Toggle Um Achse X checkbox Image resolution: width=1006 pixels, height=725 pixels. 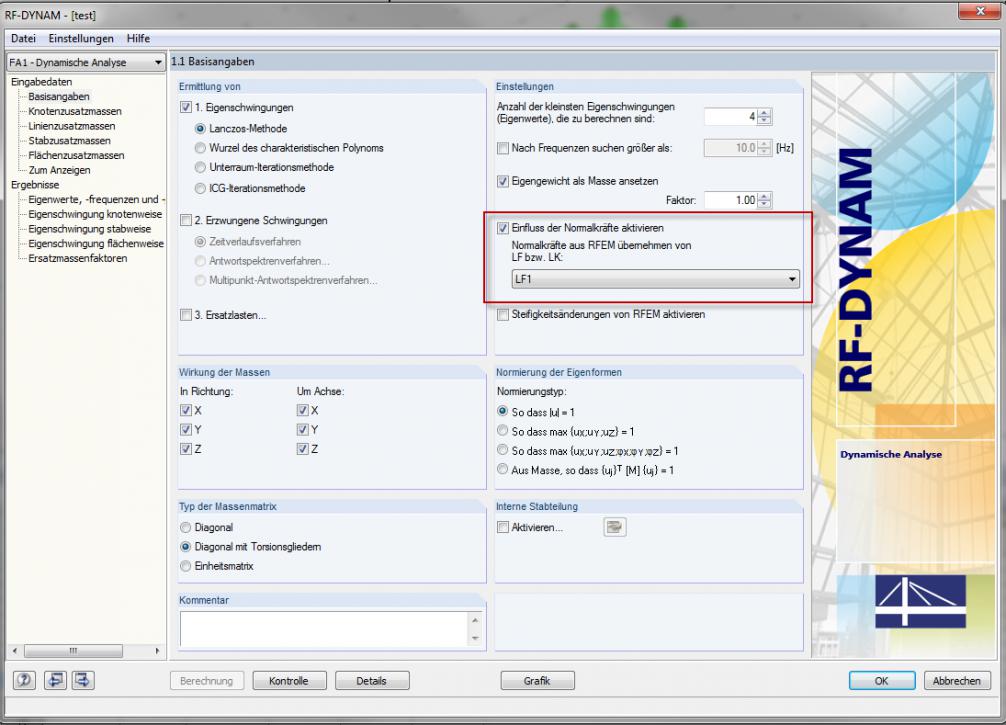[302, 410]
